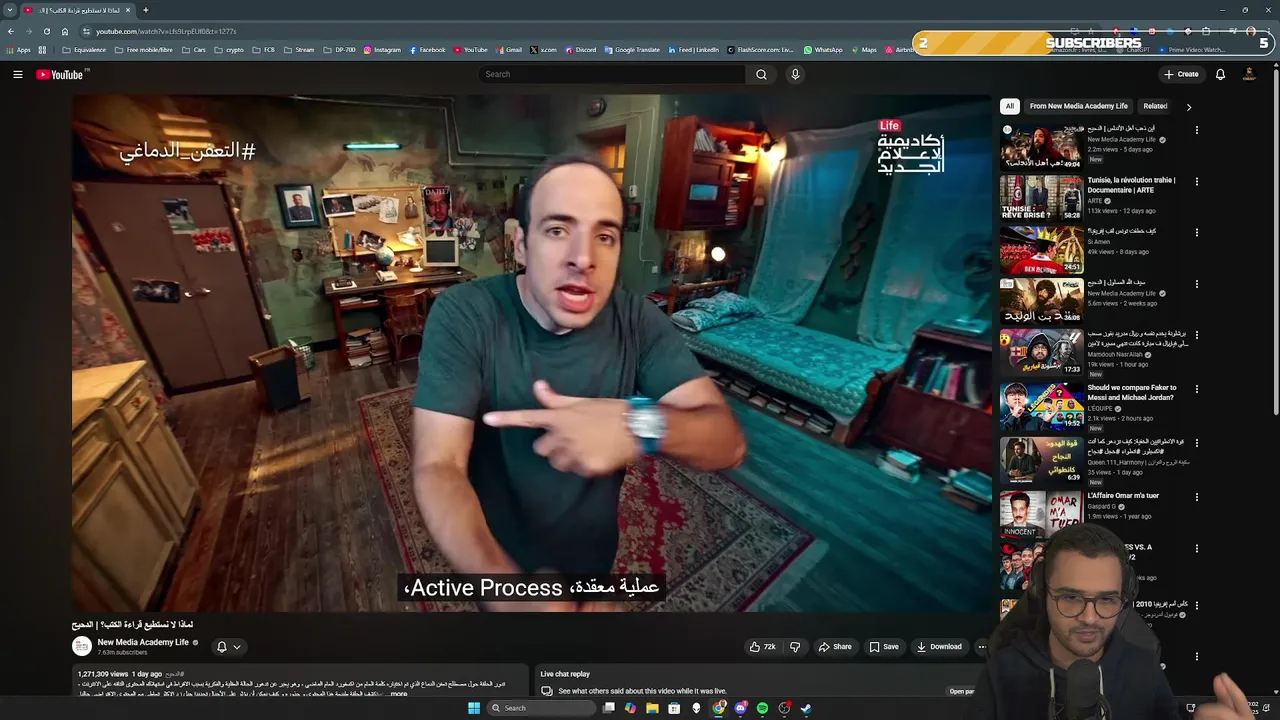Open the Windows Start menu
Screen dimensions: 1280x720
coord(474,708)
